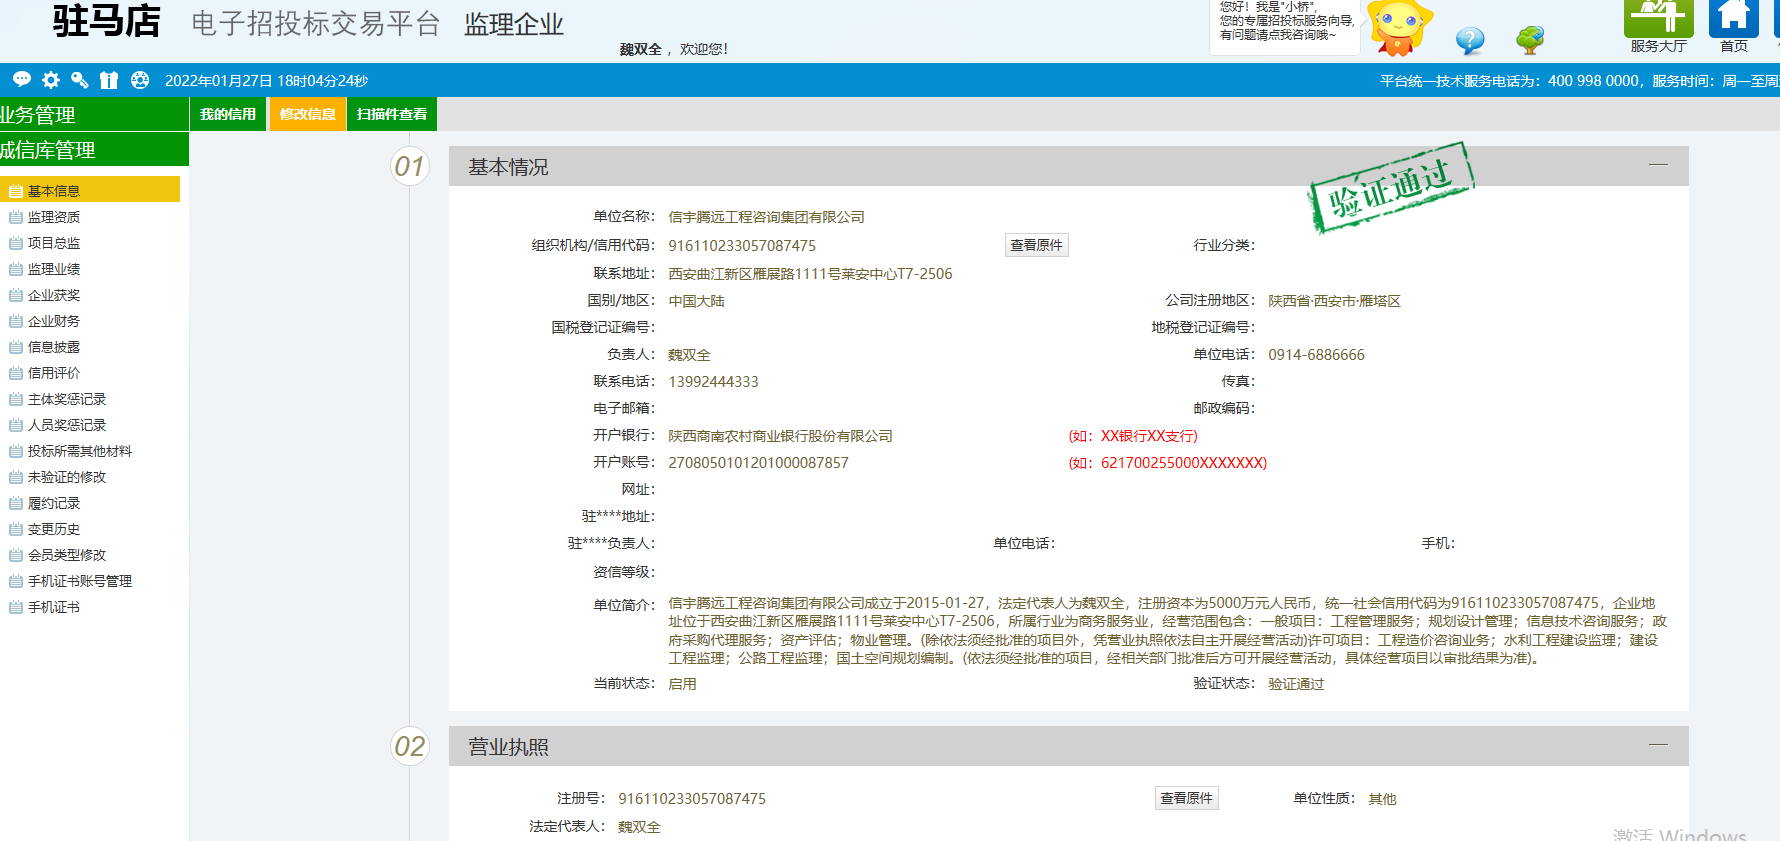Click the Xiaoqiao mascot assistant
Image resolution: width=1780 pixels, height=841 pixels.
(1399, 27)
